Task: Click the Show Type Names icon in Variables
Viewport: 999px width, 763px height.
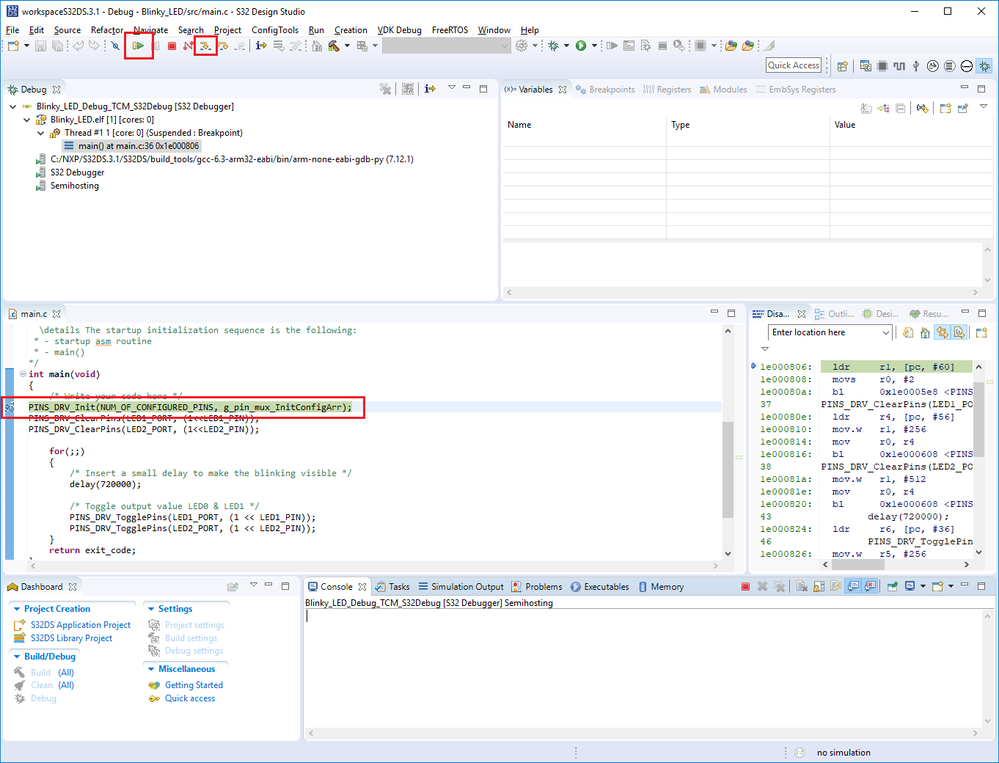Action: pos(866,108)
